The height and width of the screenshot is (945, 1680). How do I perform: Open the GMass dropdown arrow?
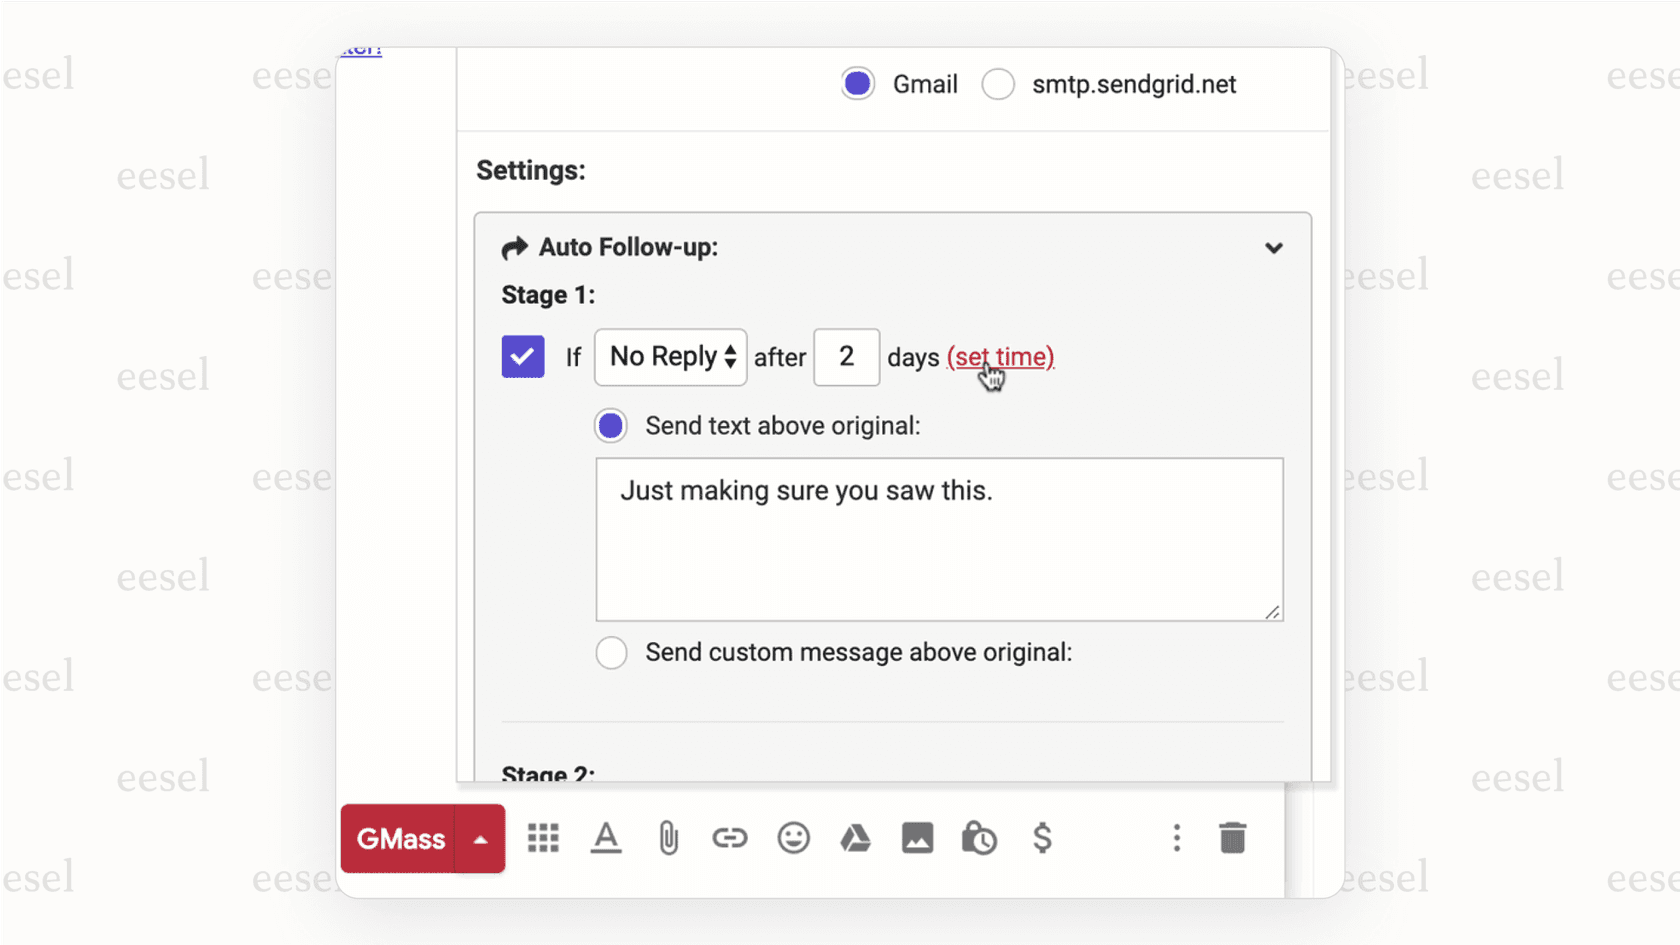coord(480,838)
